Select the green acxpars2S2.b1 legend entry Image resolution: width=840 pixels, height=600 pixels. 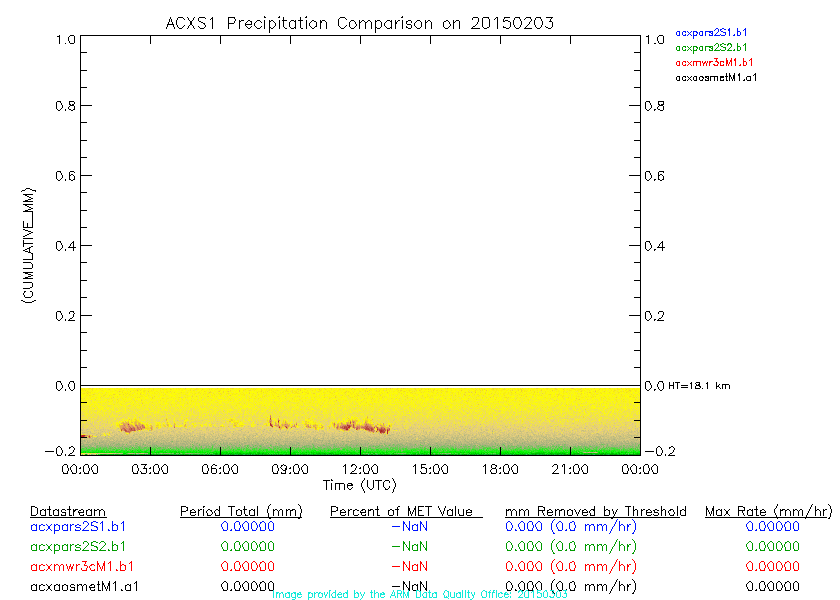pyautogui.click(x=711, y=47)
